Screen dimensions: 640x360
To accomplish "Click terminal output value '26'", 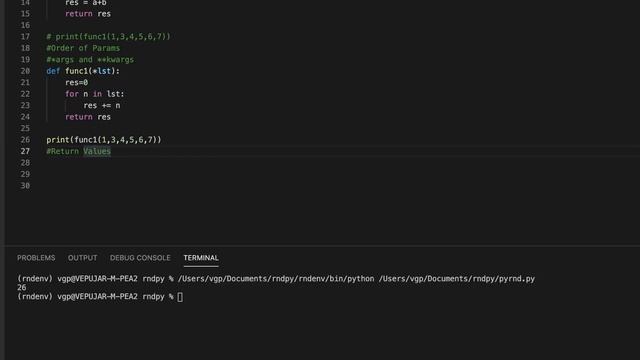I will point(22,287).
